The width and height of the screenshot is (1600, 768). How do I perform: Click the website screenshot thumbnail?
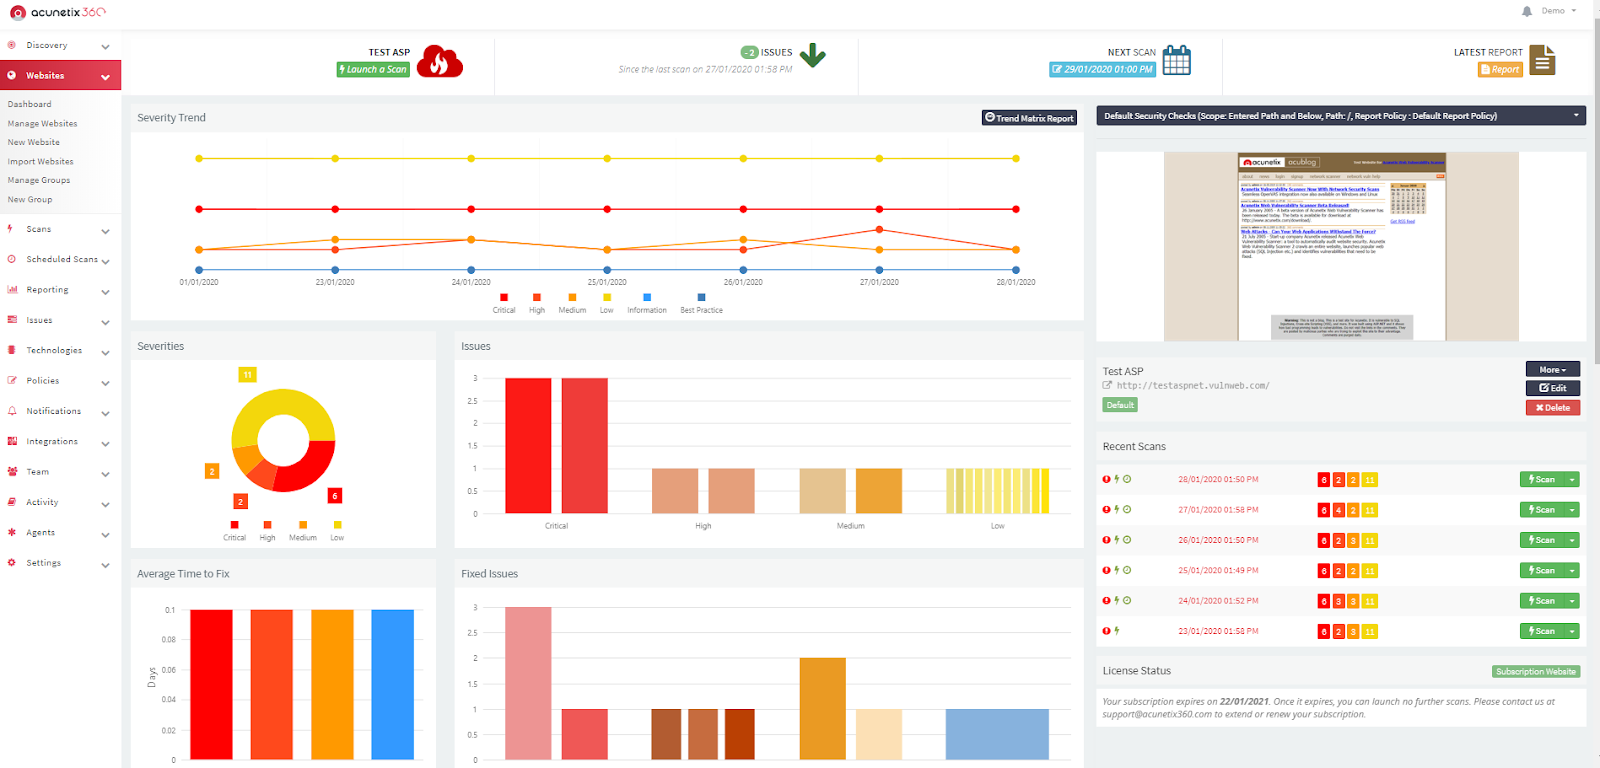pyautogui.click(x=1341, y=246)
